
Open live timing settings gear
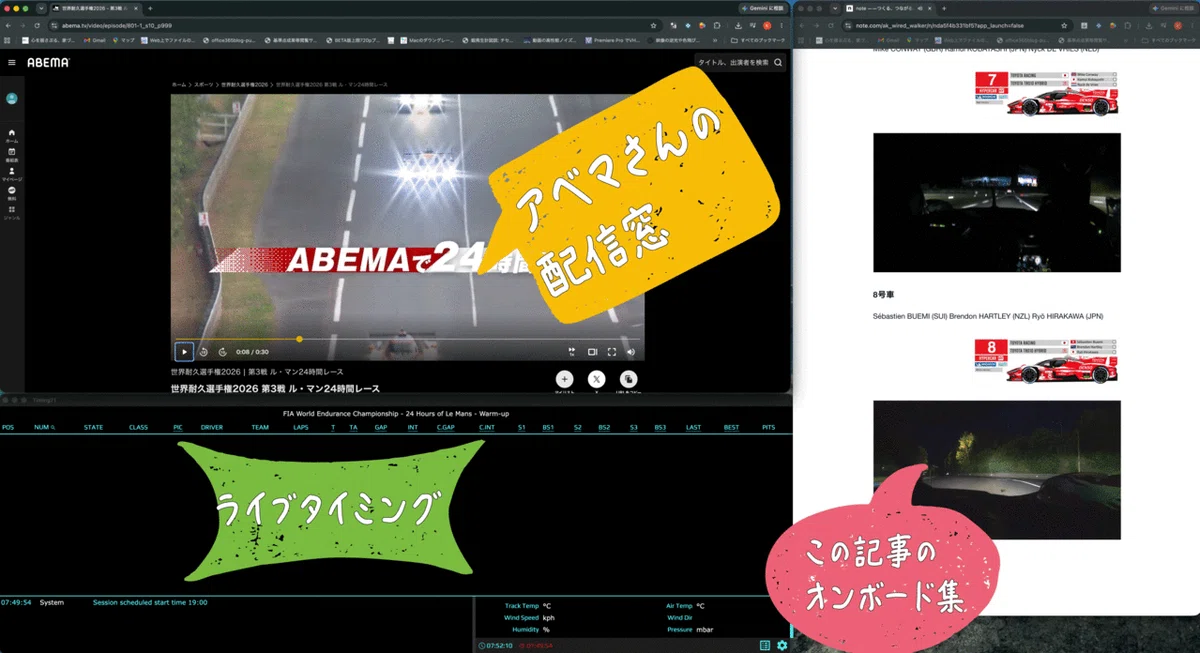click(x=782, y=645)
